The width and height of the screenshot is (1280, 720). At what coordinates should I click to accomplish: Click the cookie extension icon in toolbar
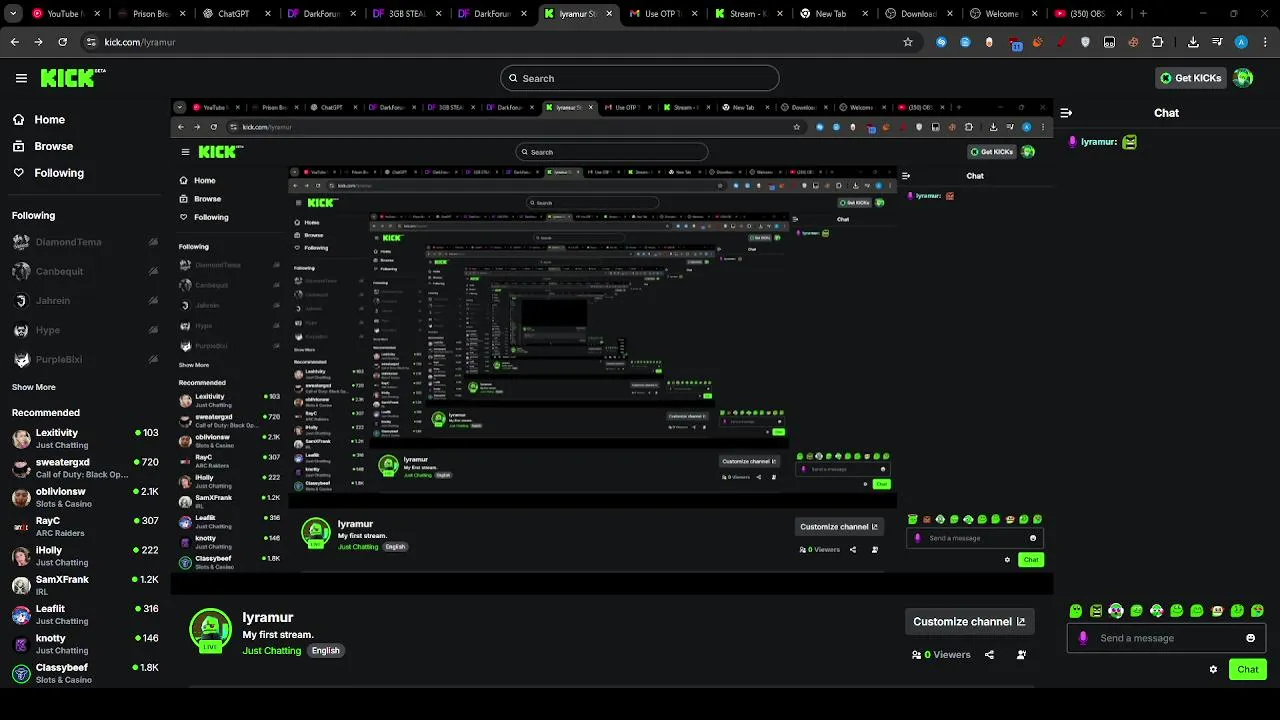(x=1134, y=42)
